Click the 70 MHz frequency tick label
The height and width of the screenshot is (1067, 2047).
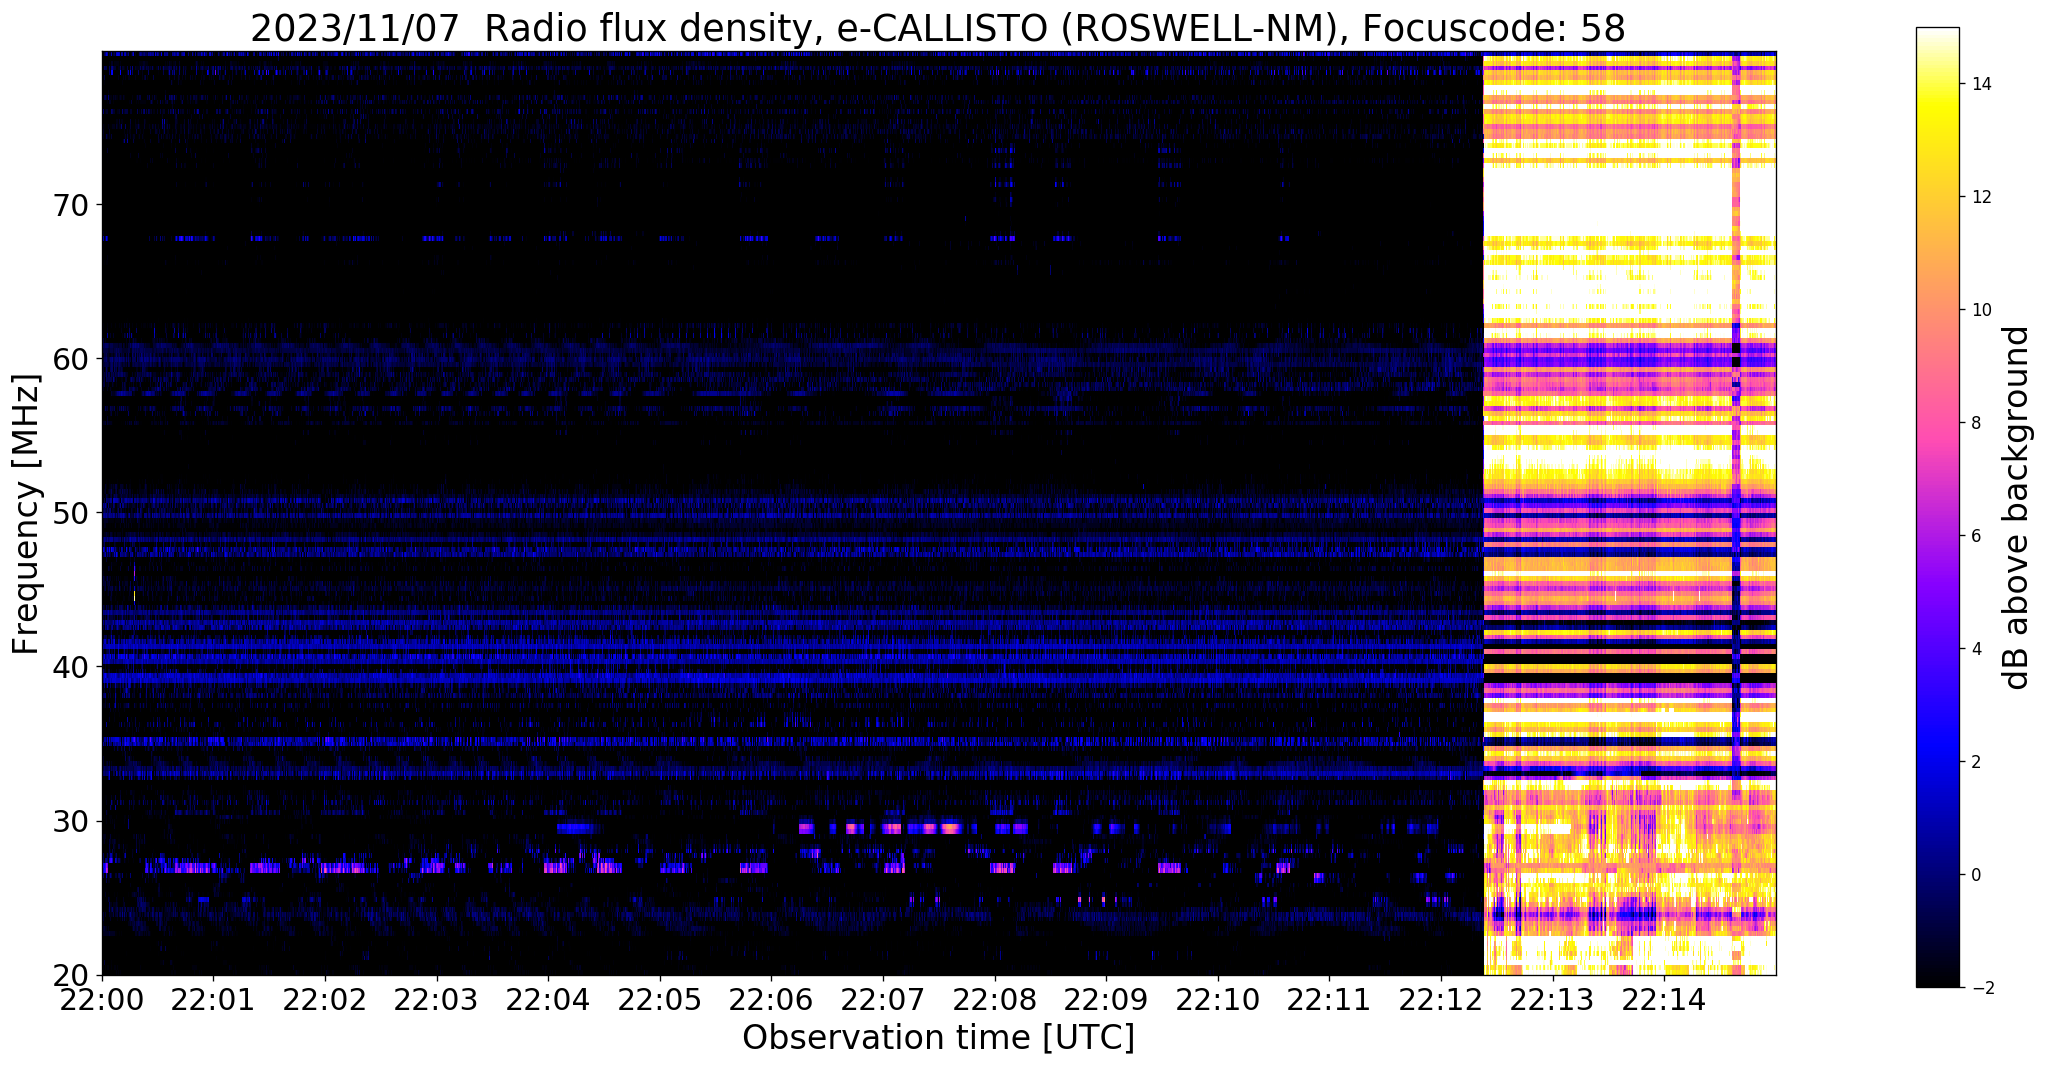tap(70, 205)
